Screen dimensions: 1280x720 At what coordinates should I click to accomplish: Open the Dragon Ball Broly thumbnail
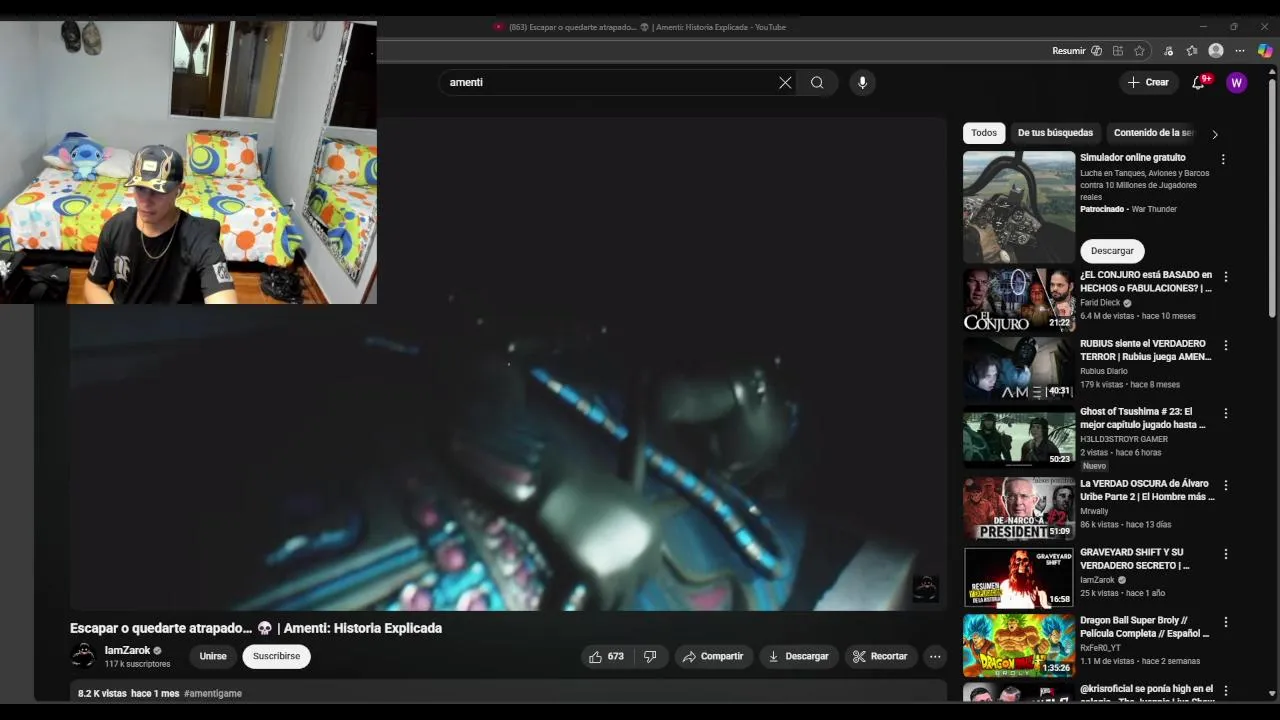pos(1019,646)
